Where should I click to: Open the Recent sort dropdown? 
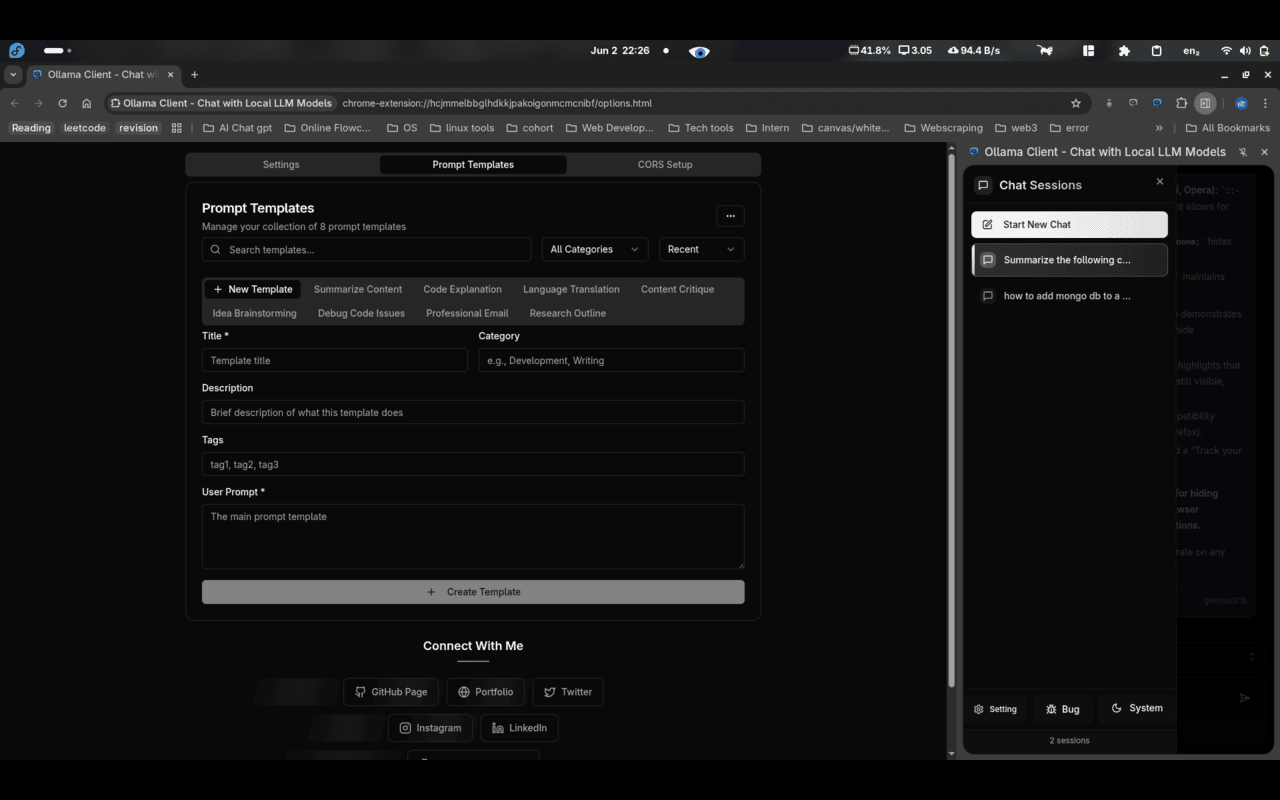tap(701, 249)
